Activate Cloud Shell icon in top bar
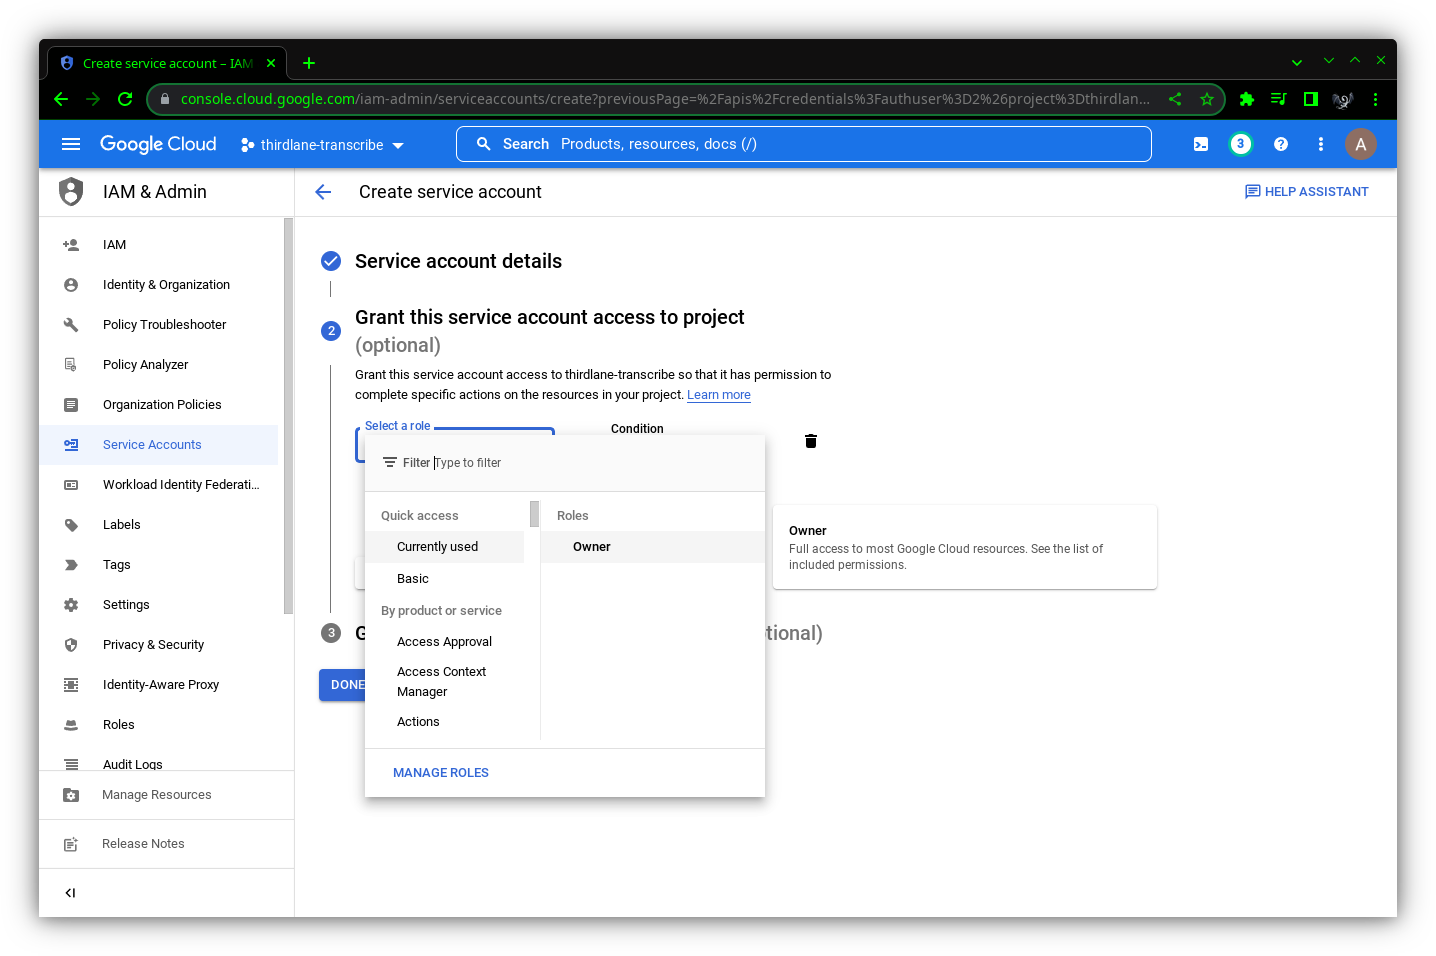This screenshot has height=956, width=1436. [x=1201, y=144]
